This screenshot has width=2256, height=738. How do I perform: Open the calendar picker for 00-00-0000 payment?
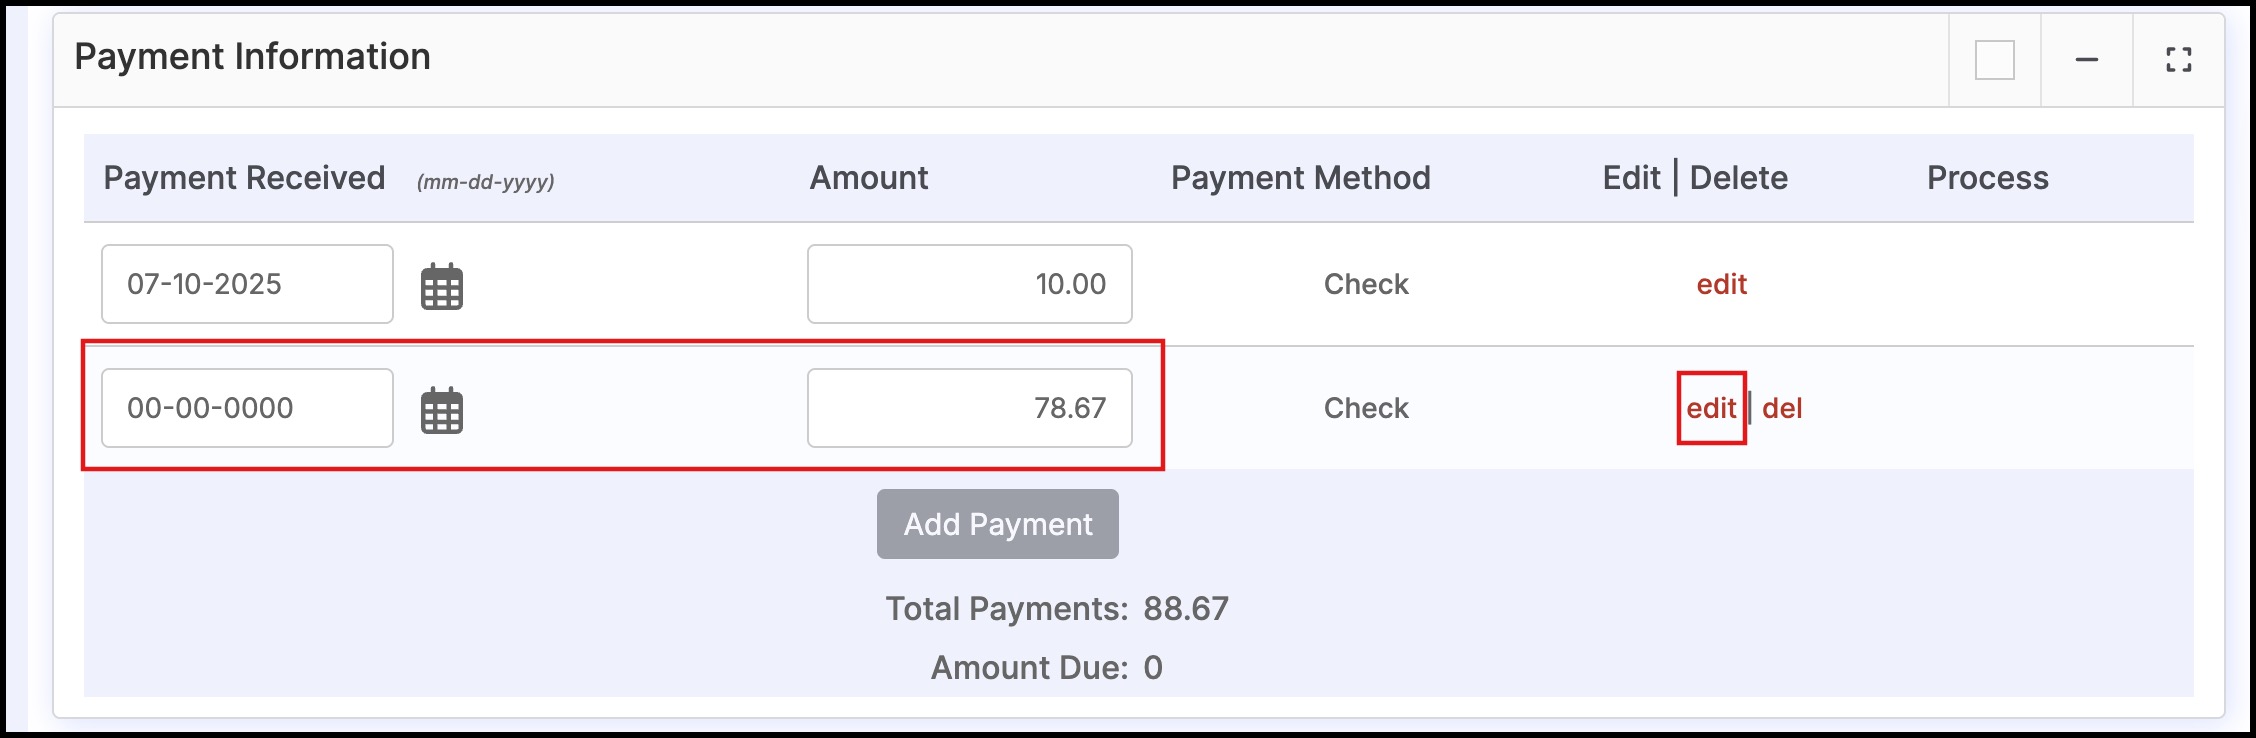441,410
